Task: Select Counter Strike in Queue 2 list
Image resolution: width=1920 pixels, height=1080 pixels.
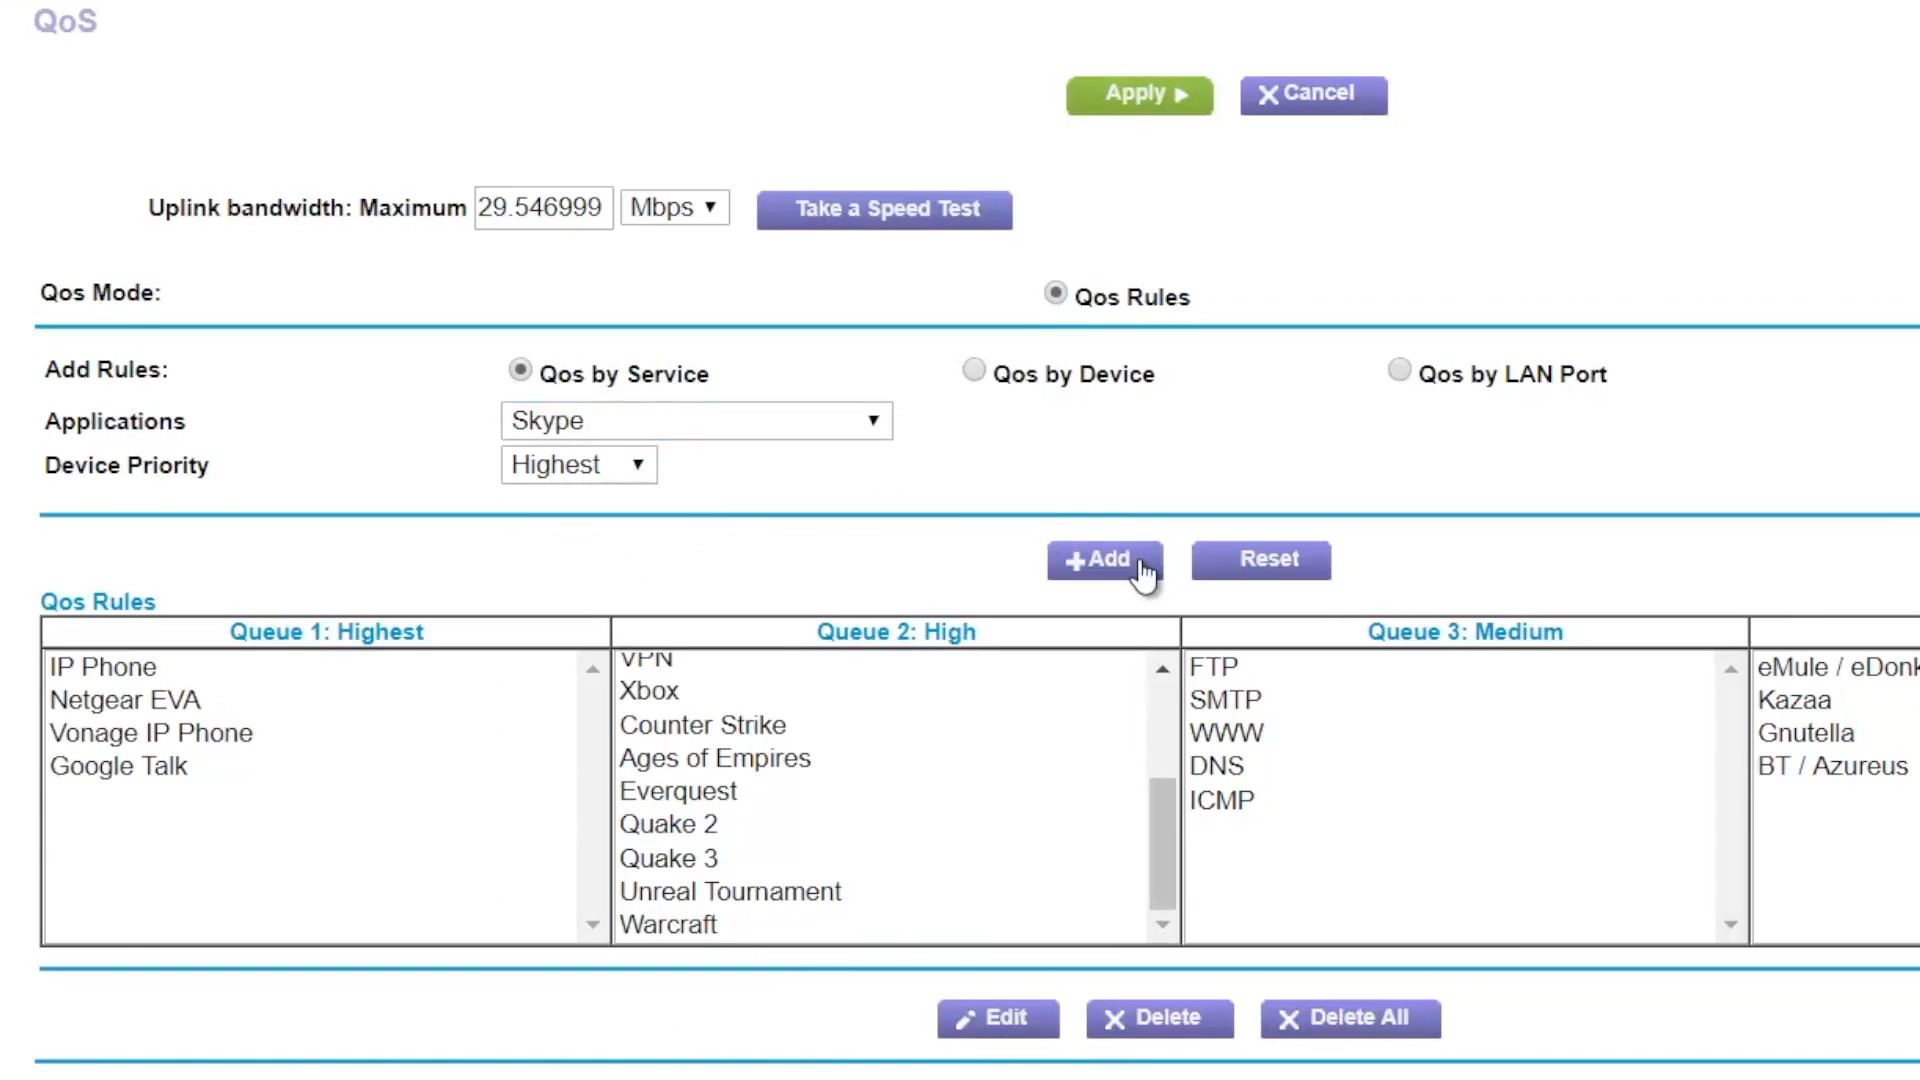Action: (x=702, y=725)
